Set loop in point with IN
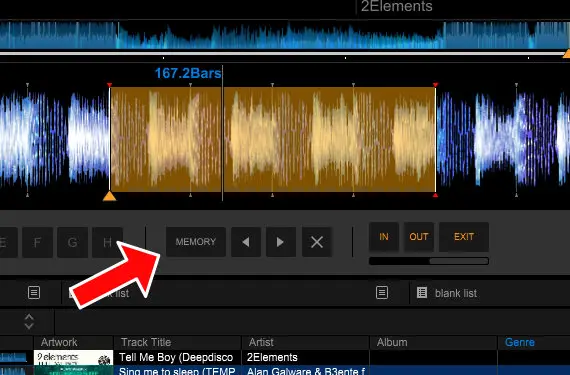 click(384, 237)
